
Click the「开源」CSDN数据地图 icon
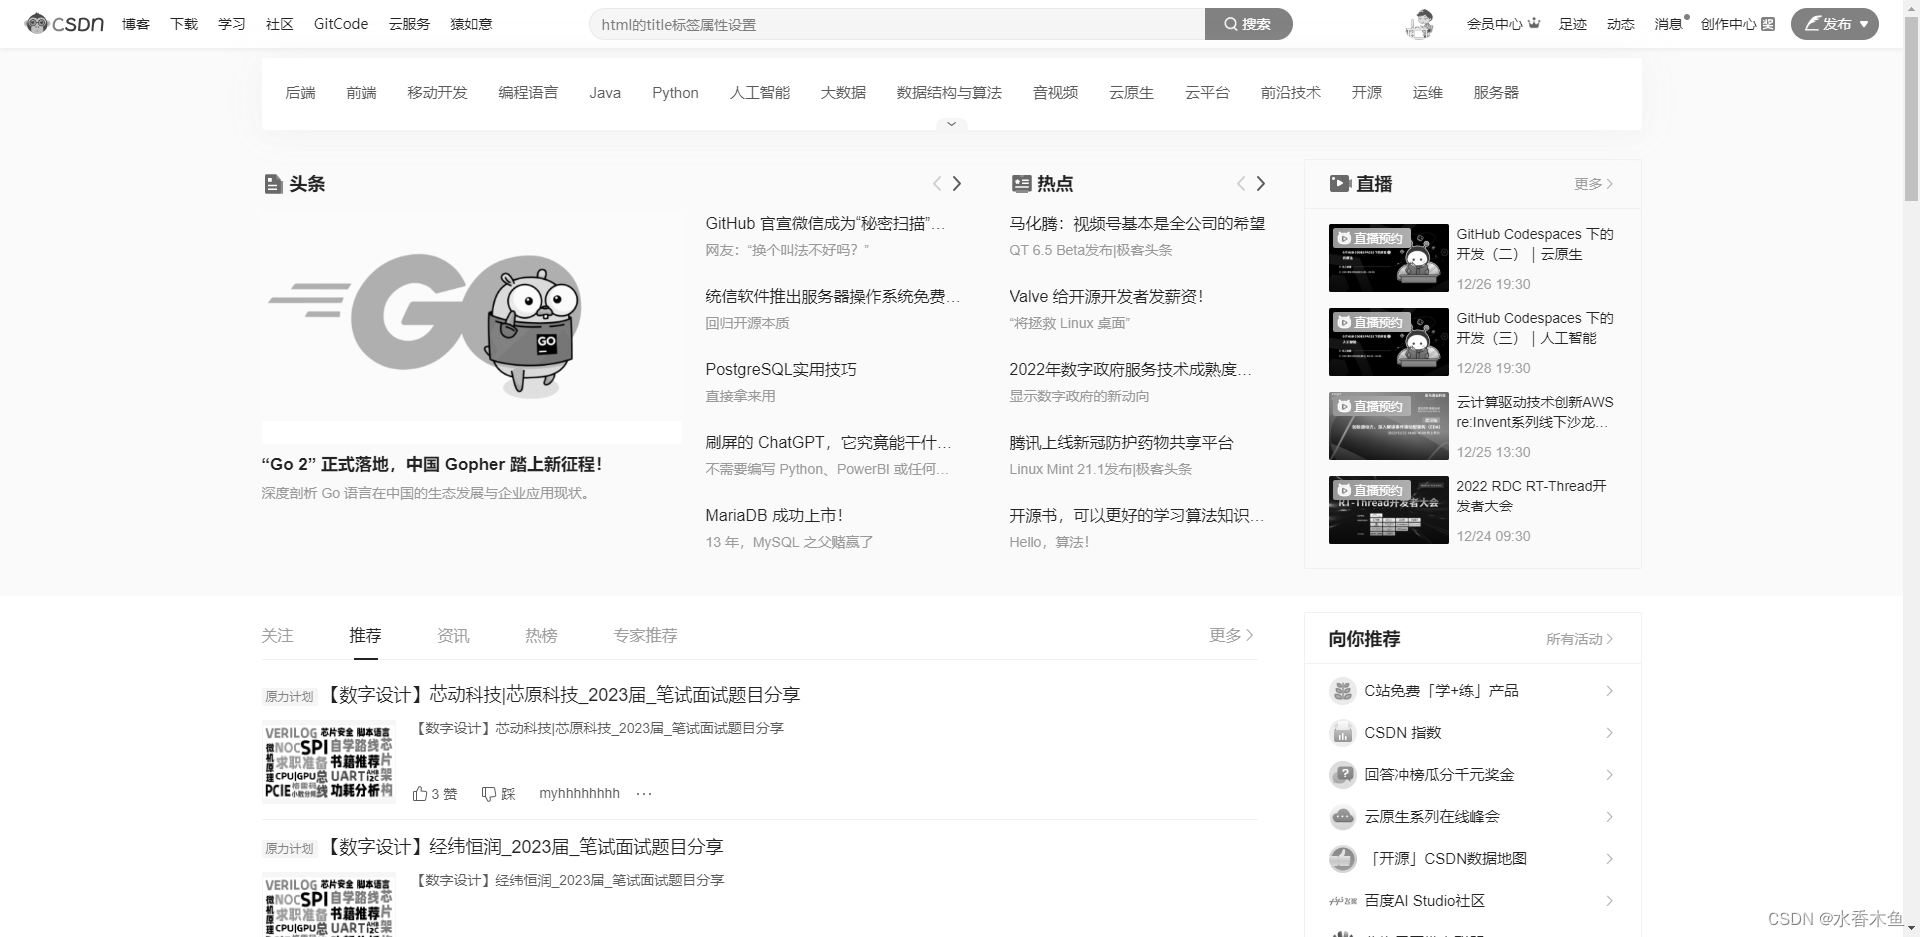[1342, 859]
